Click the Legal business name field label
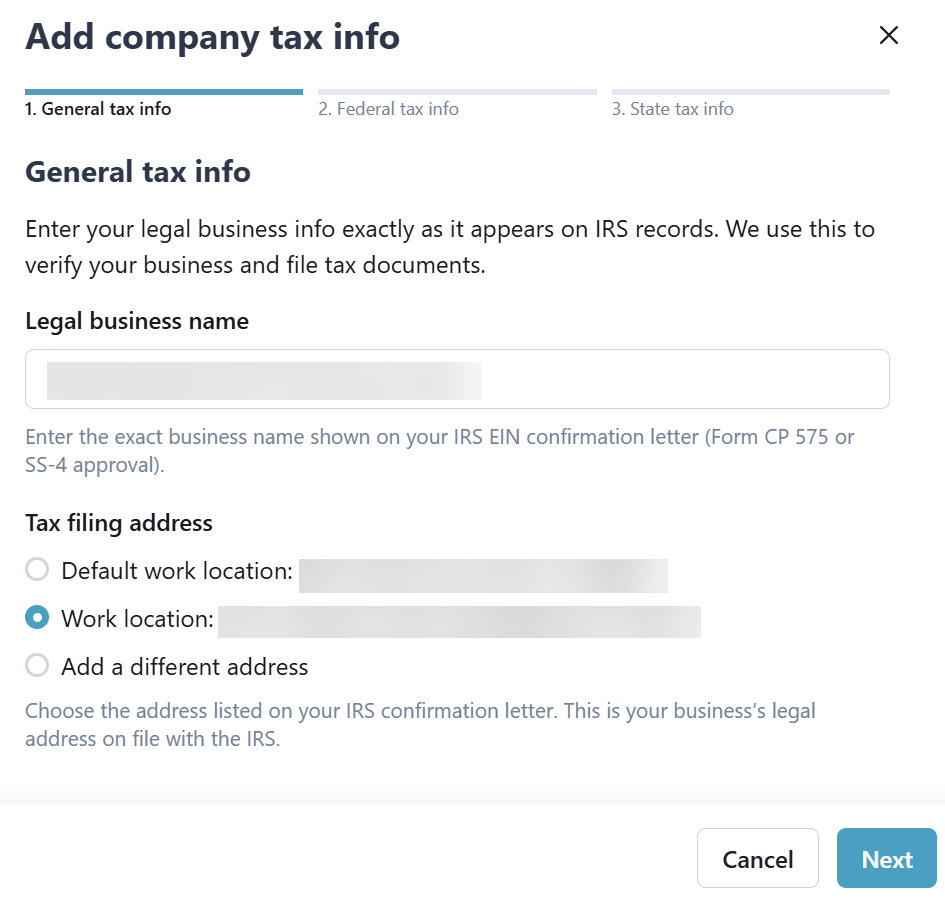Image resolution: width=945 pixels, height=901 pixels. pos(137,321)
